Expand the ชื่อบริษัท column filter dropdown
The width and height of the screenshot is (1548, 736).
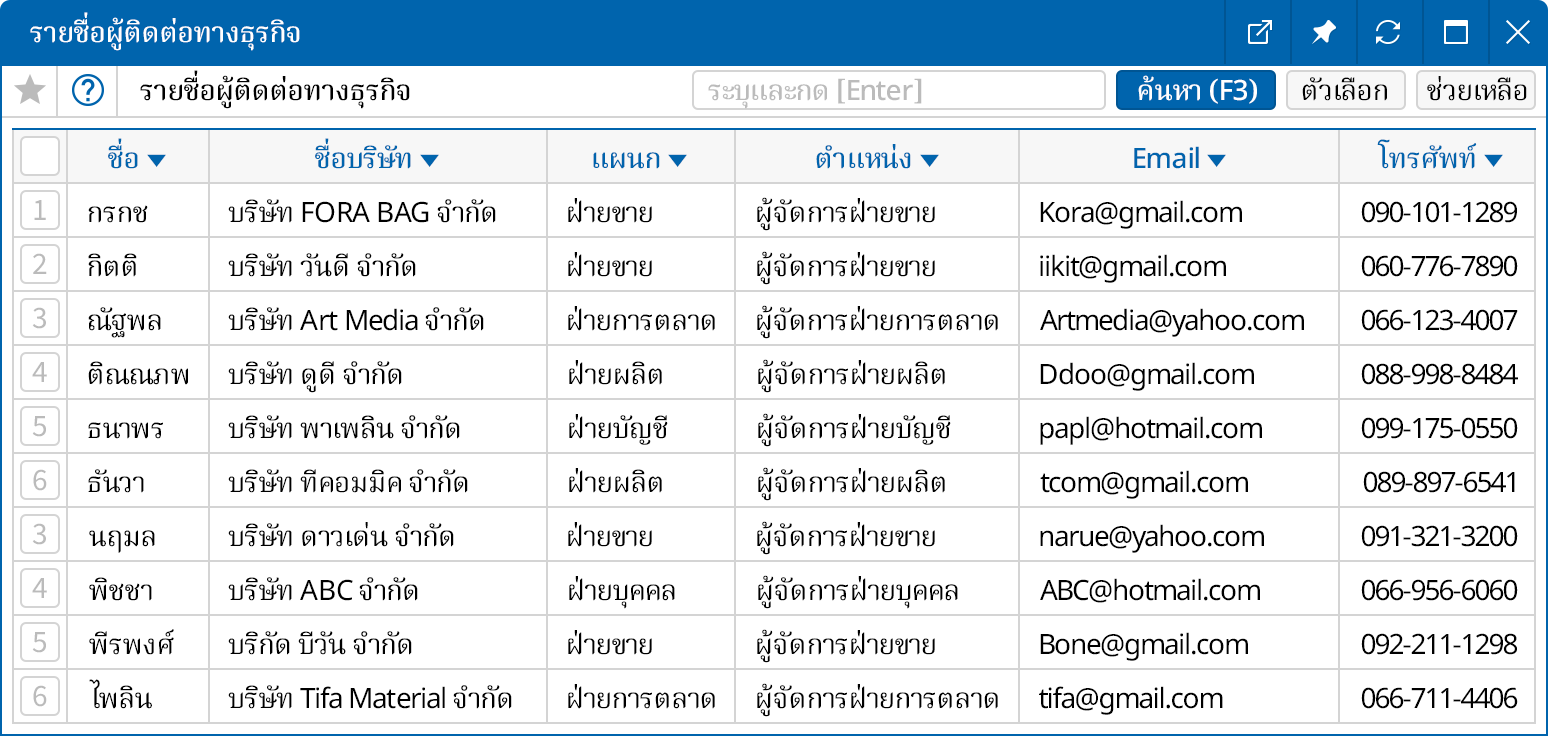point(430,160)
